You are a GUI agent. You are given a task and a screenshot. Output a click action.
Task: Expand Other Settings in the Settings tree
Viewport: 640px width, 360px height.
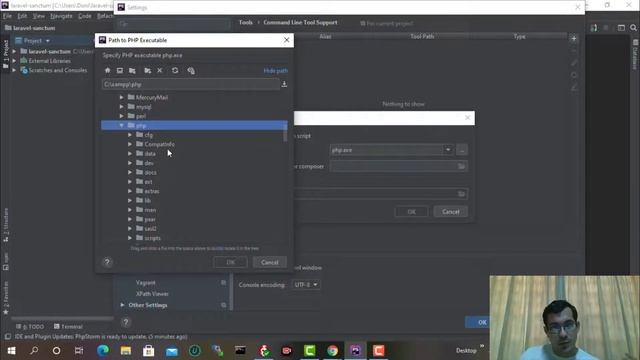click(x=122, y=305)
